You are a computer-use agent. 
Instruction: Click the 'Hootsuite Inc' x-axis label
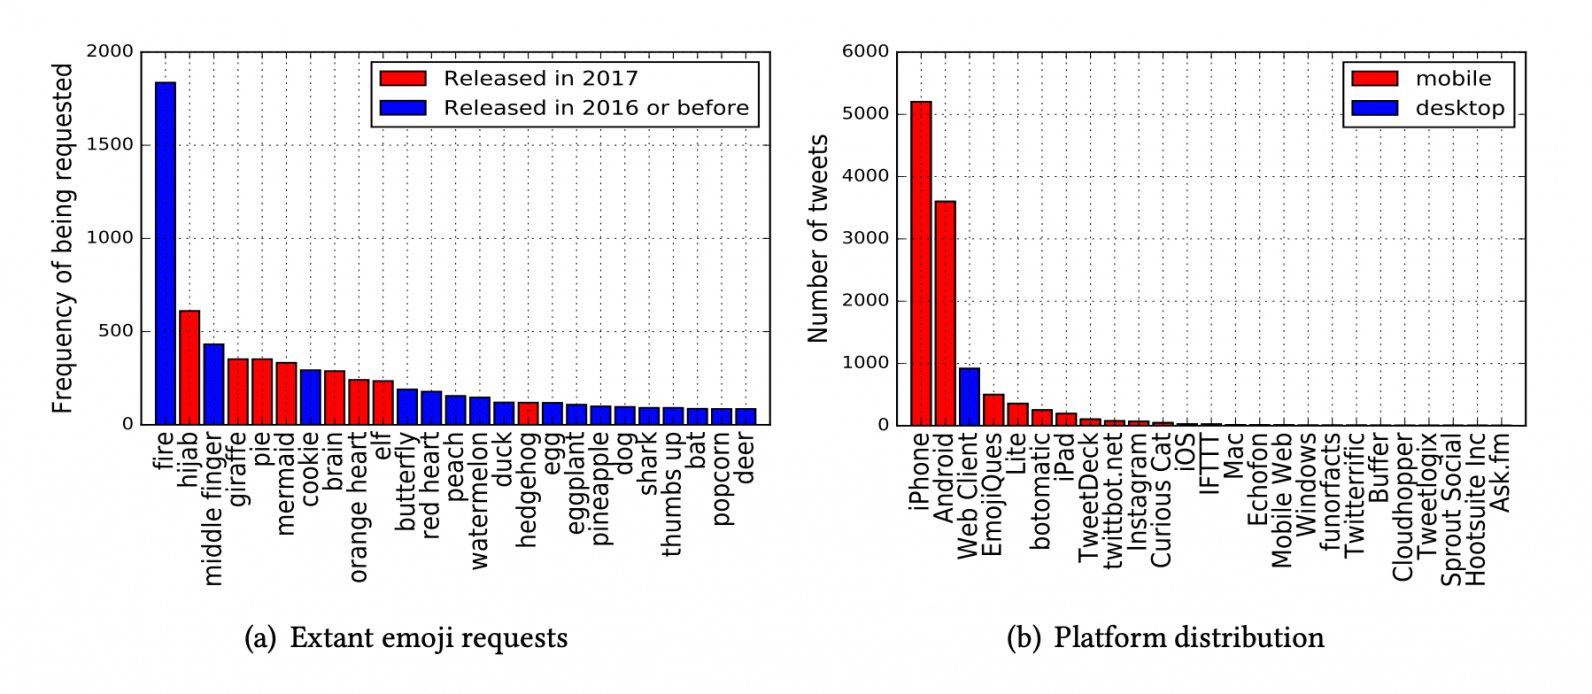[x=1476, y=509]
